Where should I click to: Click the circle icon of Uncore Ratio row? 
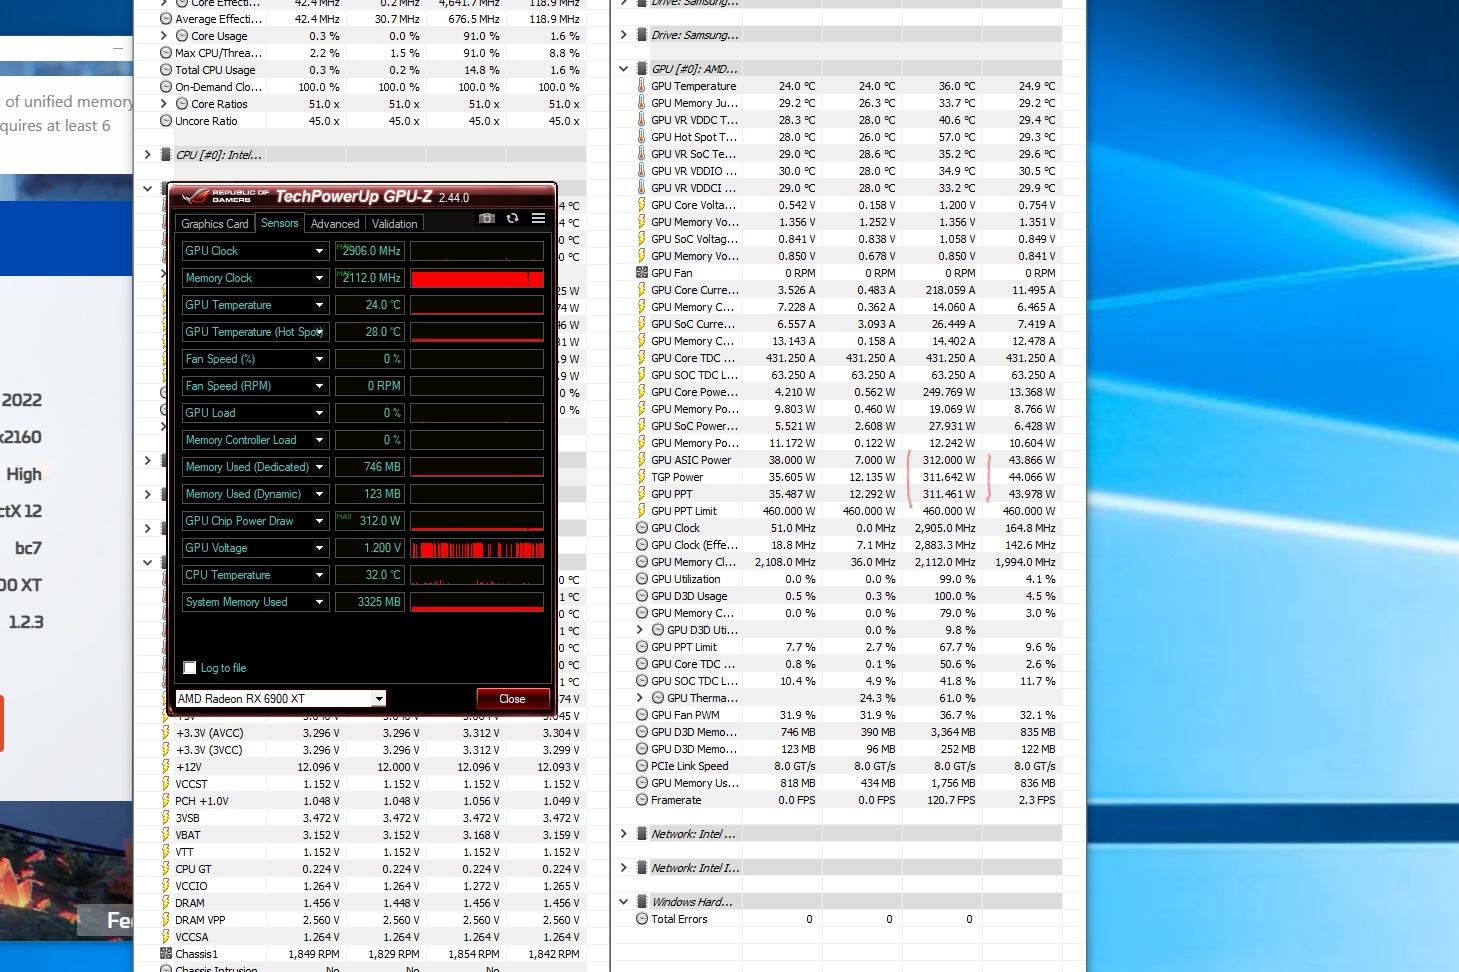click(x=166, y=121)
